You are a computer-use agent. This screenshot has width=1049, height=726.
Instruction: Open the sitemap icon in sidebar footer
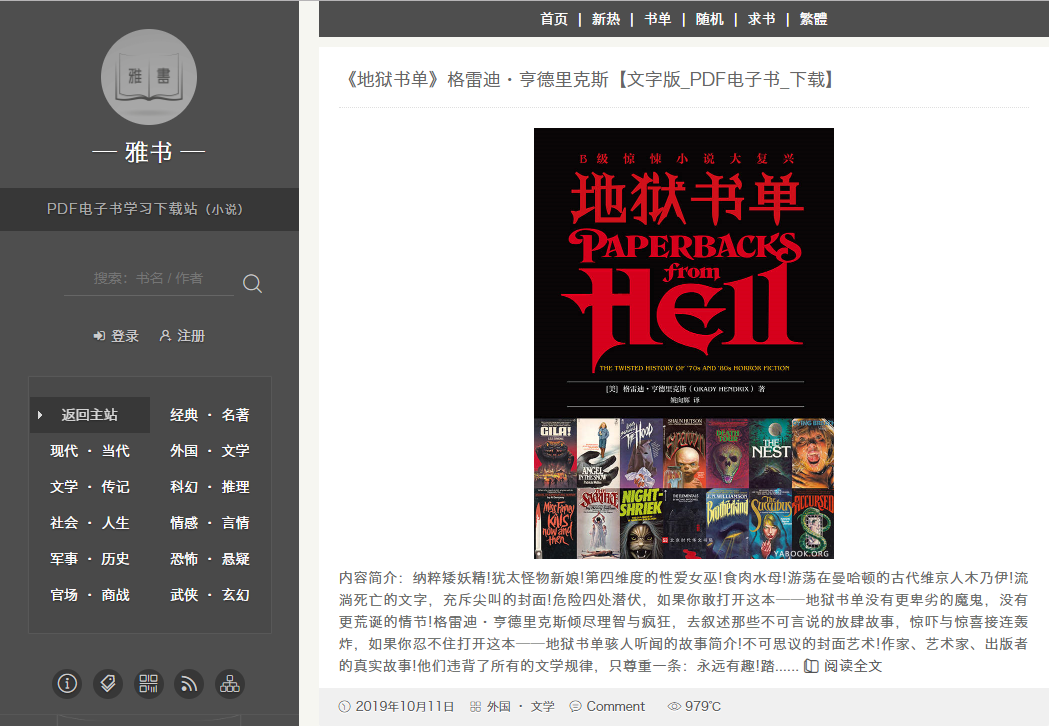(230, 684)
